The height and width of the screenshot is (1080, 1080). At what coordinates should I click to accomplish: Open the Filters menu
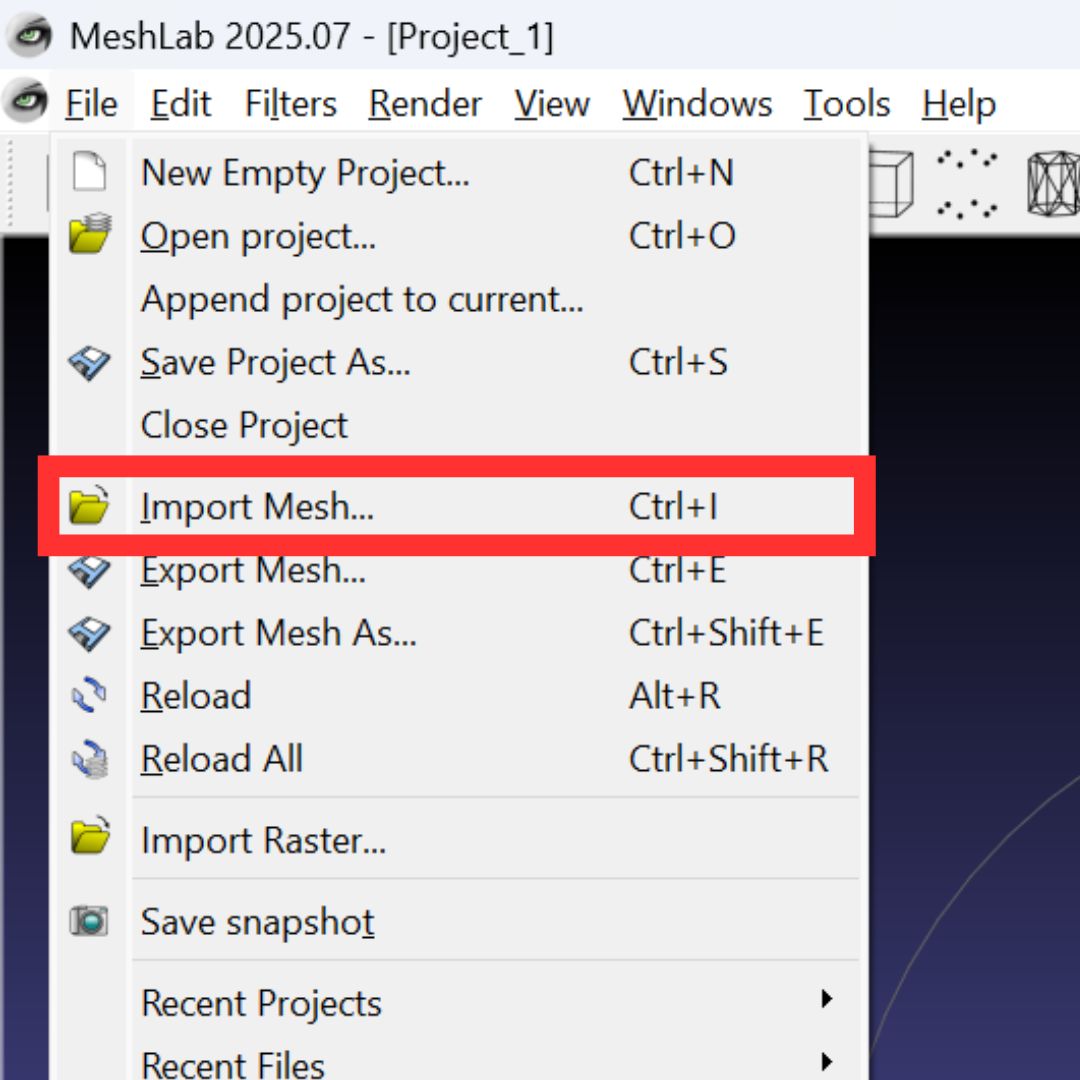[x=289, y=103]
